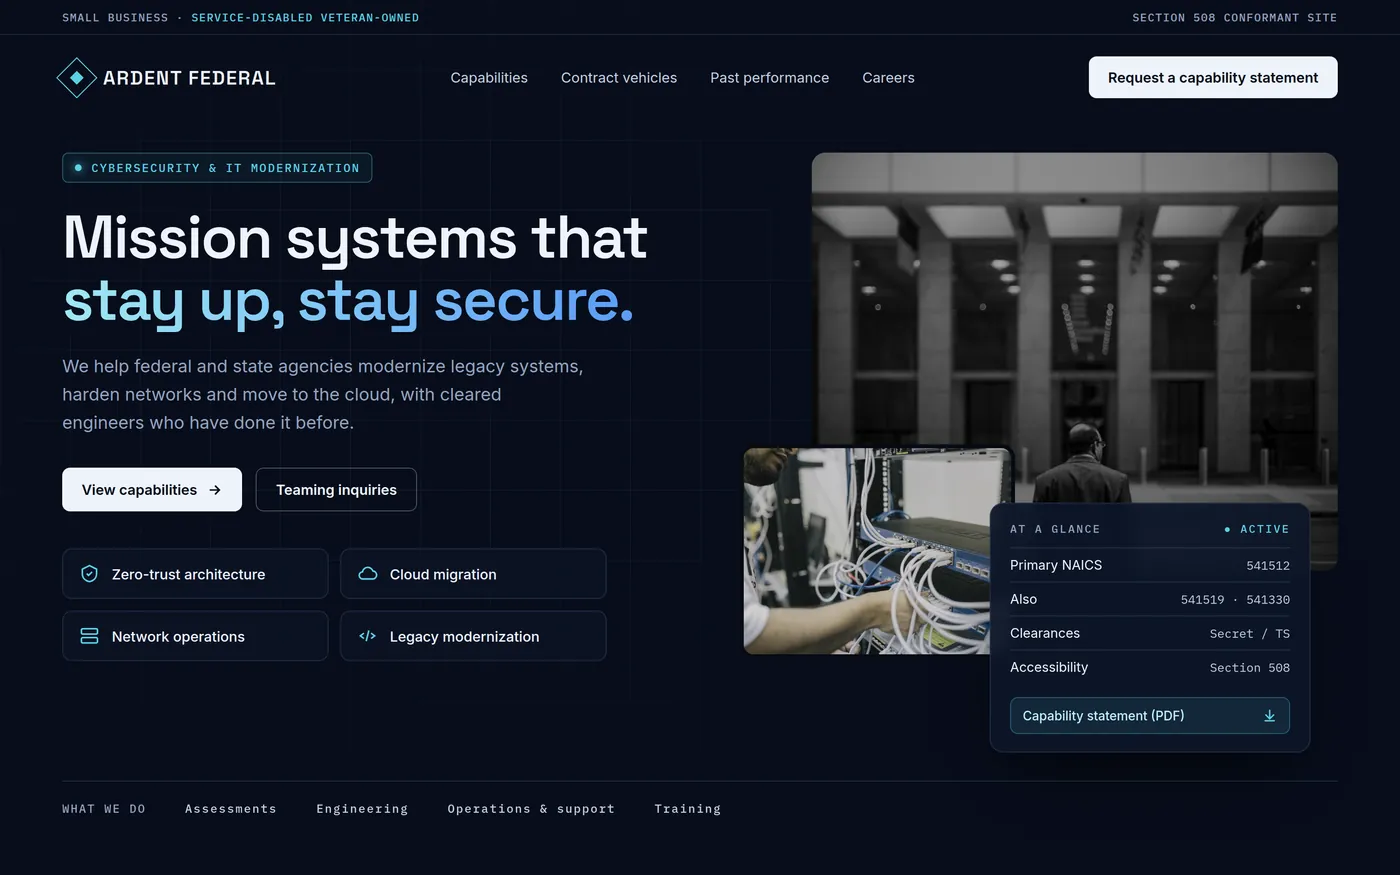This screenshot has width=1400, height=875.
Task: Click the shield icon beside Zero-trust architecture
Action: pos(89,574)
